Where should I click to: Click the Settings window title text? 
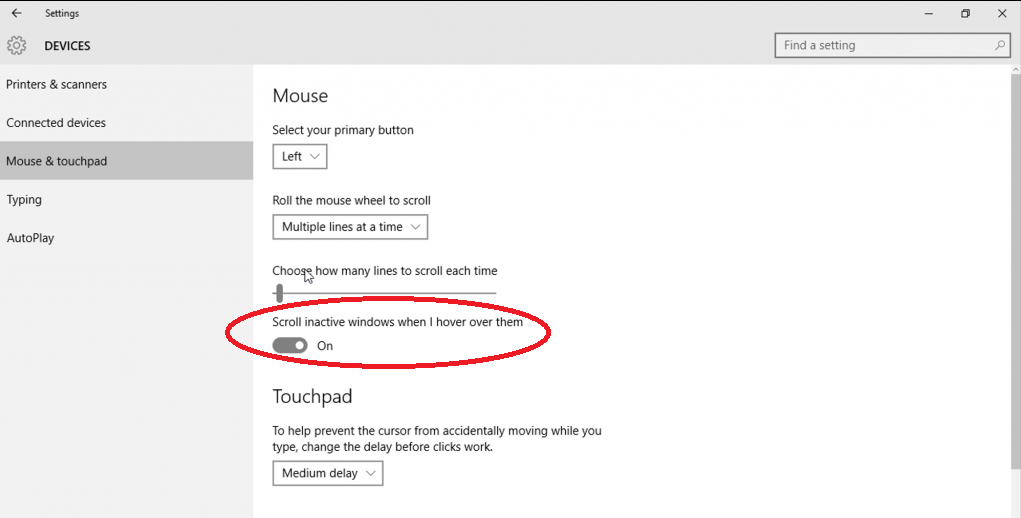pos(62,14)
